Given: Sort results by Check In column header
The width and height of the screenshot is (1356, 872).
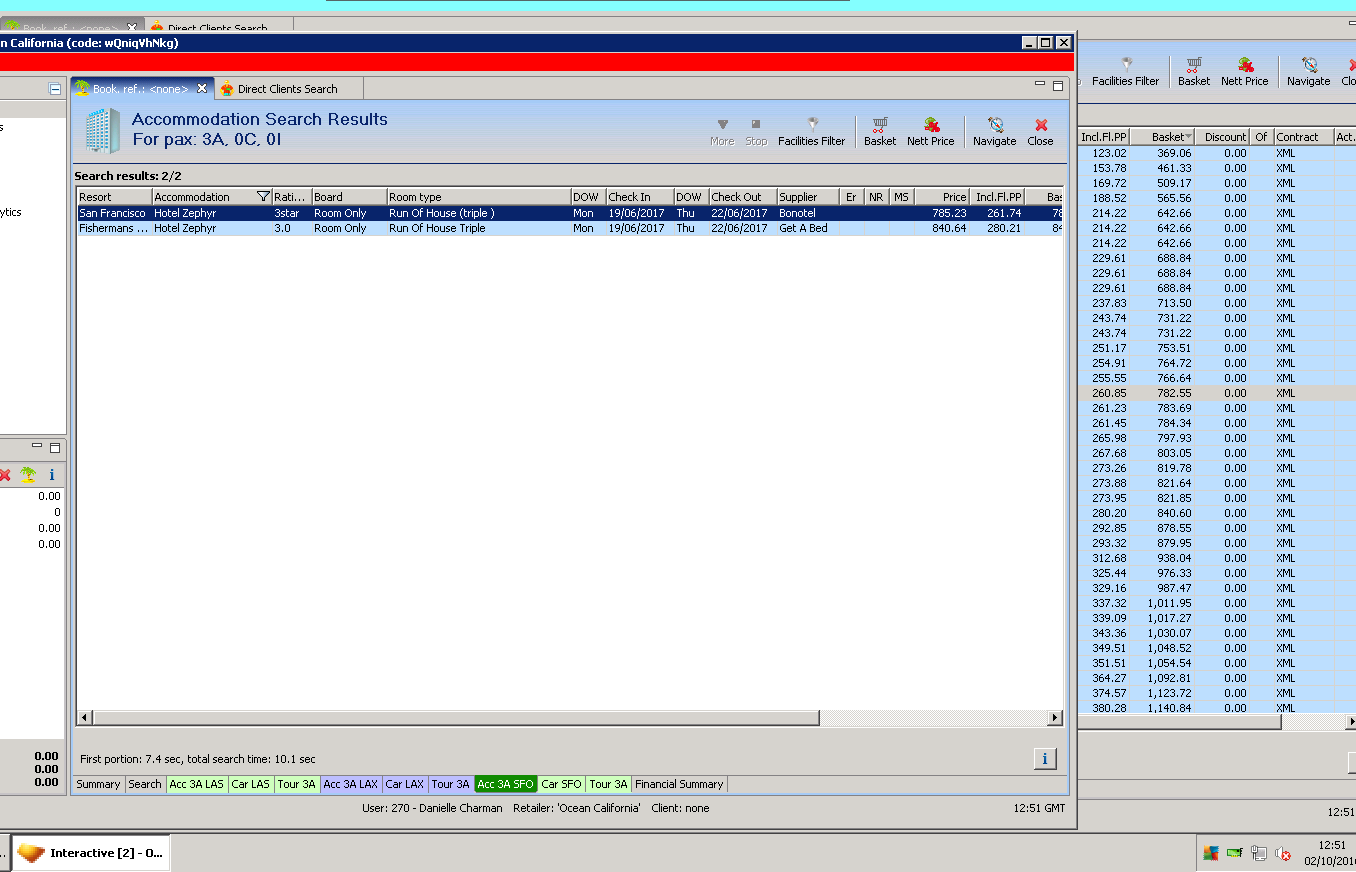Looking at the screenshot, I should click(x=639, y=197).
